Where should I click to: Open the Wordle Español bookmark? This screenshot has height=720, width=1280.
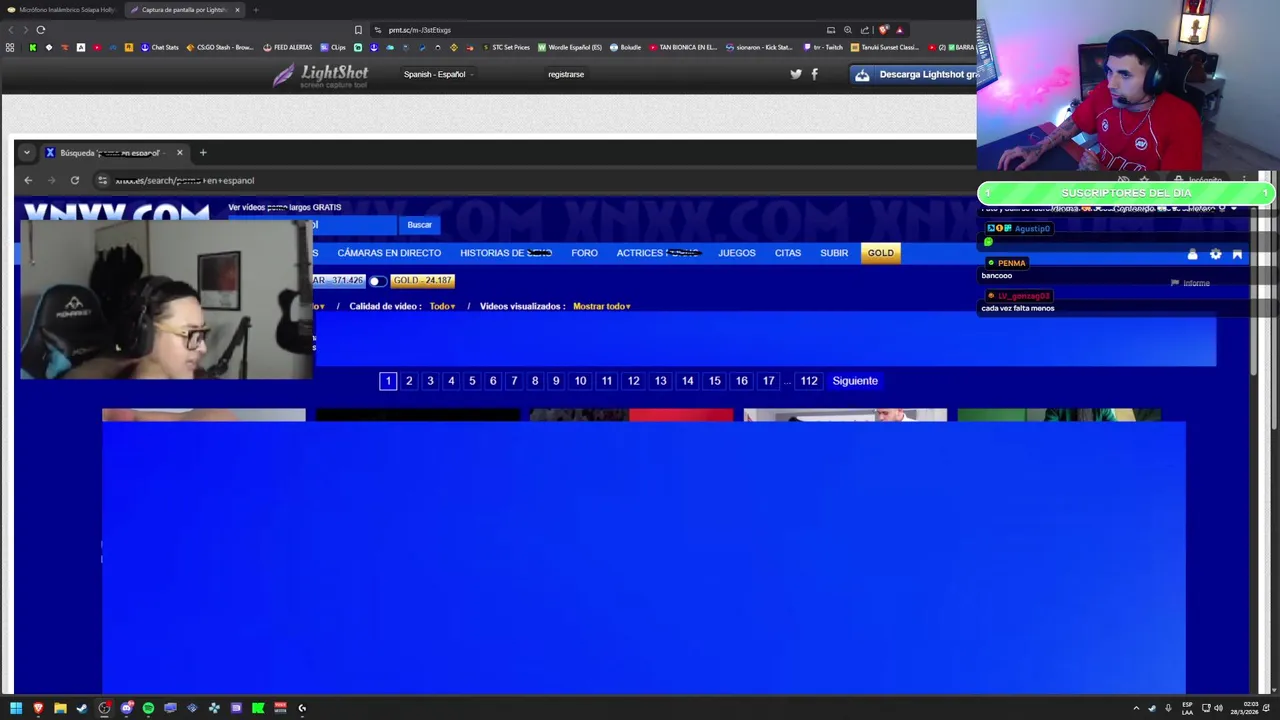click(570, 47)
